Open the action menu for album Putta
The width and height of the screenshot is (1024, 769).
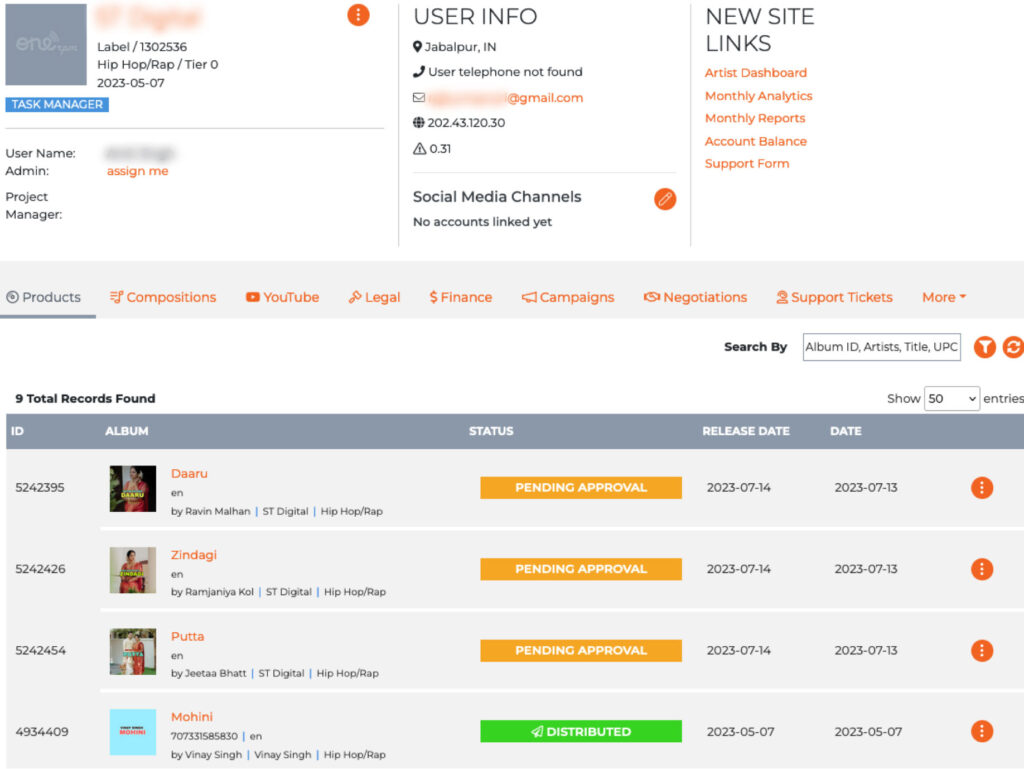pos(982,650)
